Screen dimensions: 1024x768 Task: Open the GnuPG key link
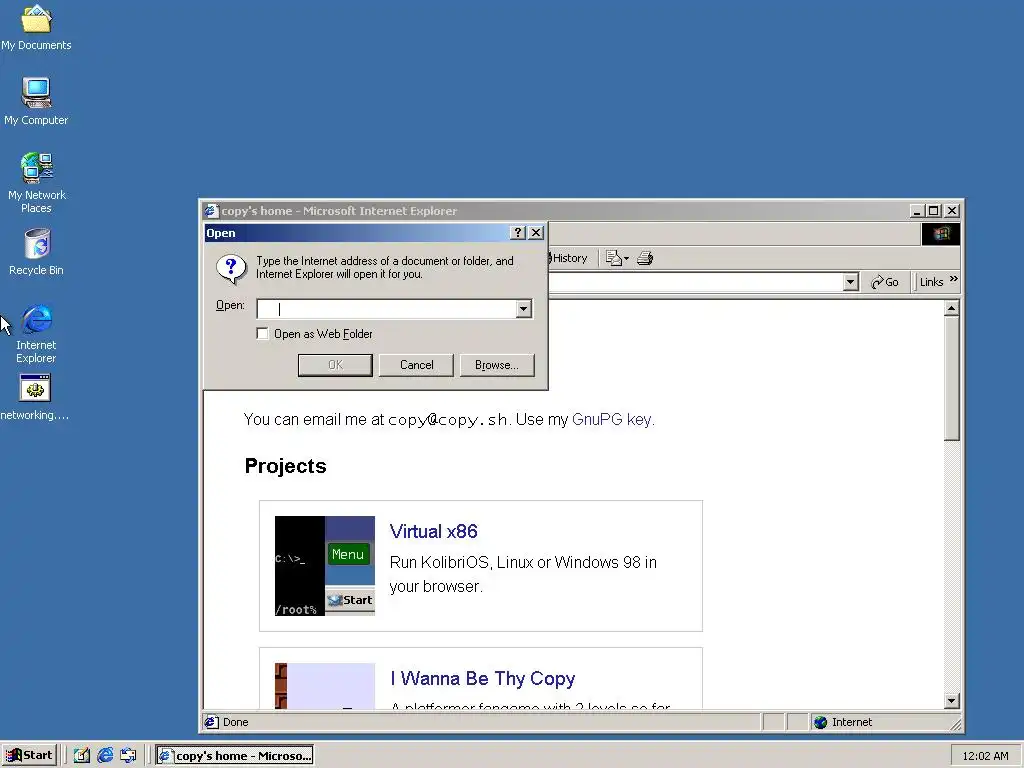(x=612, y=419)
